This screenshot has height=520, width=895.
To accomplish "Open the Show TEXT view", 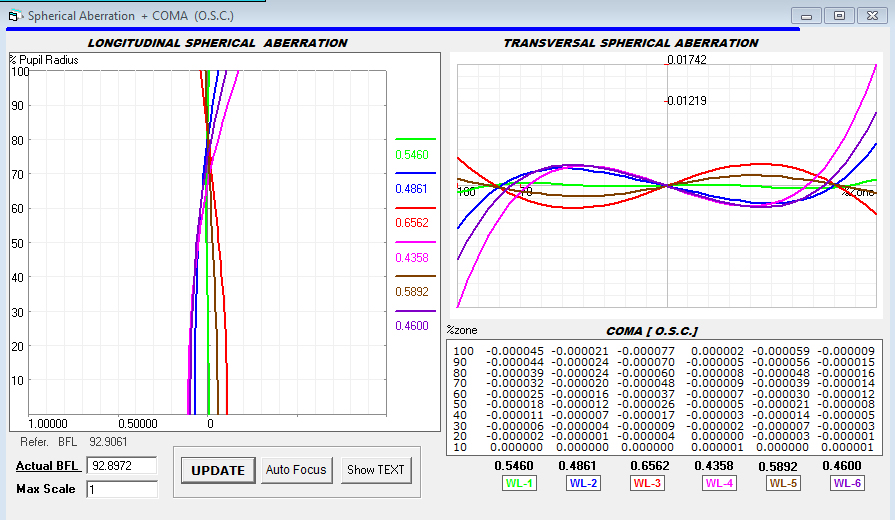I will [x=376, y=470].
